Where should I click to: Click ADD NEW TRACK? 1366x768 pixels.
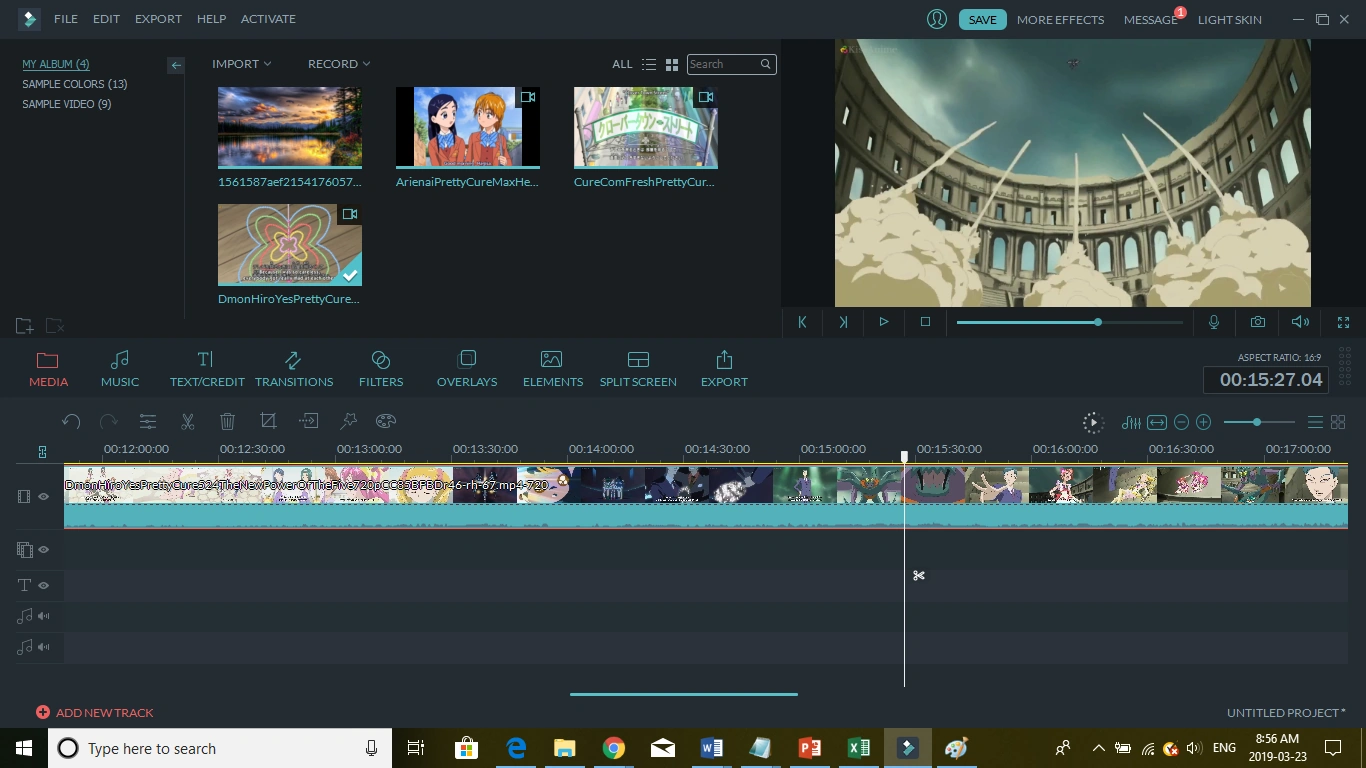(x=95, y=713)
